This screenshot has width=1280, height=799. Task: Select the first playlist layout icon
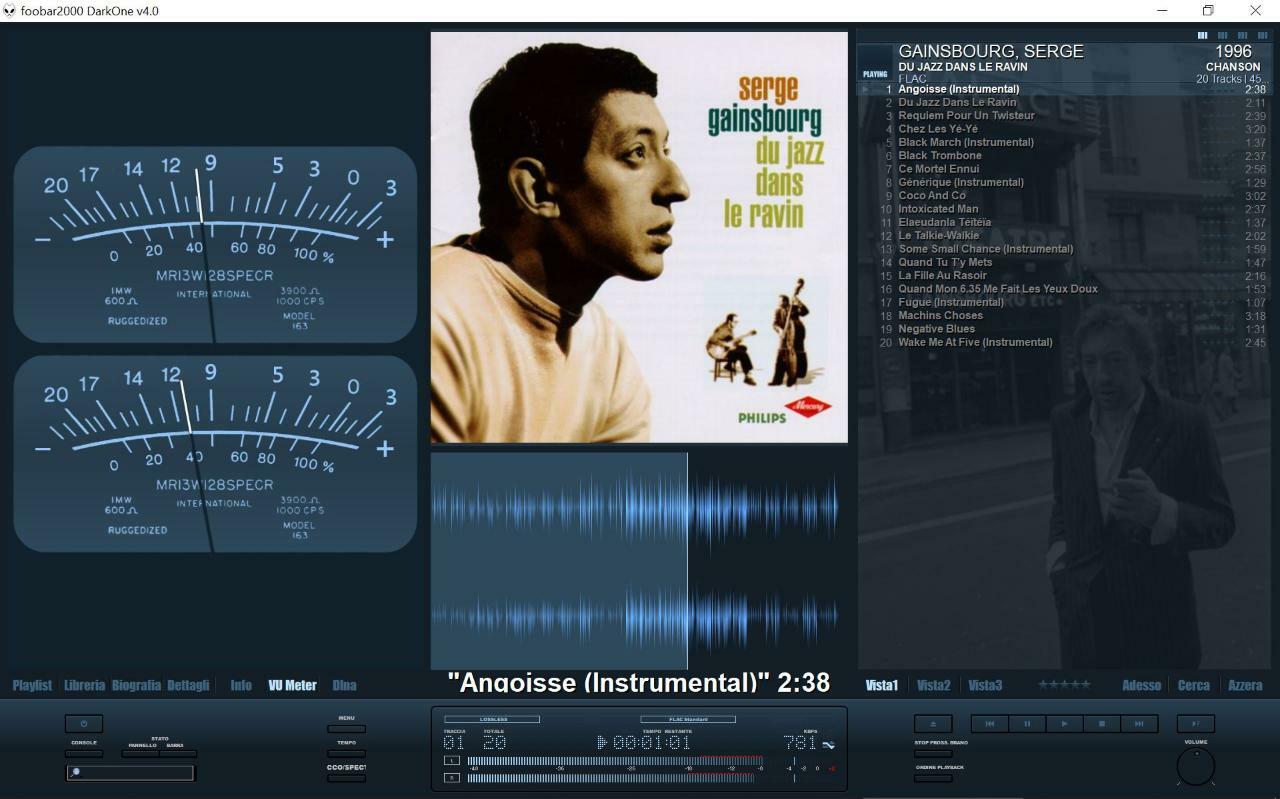tap(1203, 35)
